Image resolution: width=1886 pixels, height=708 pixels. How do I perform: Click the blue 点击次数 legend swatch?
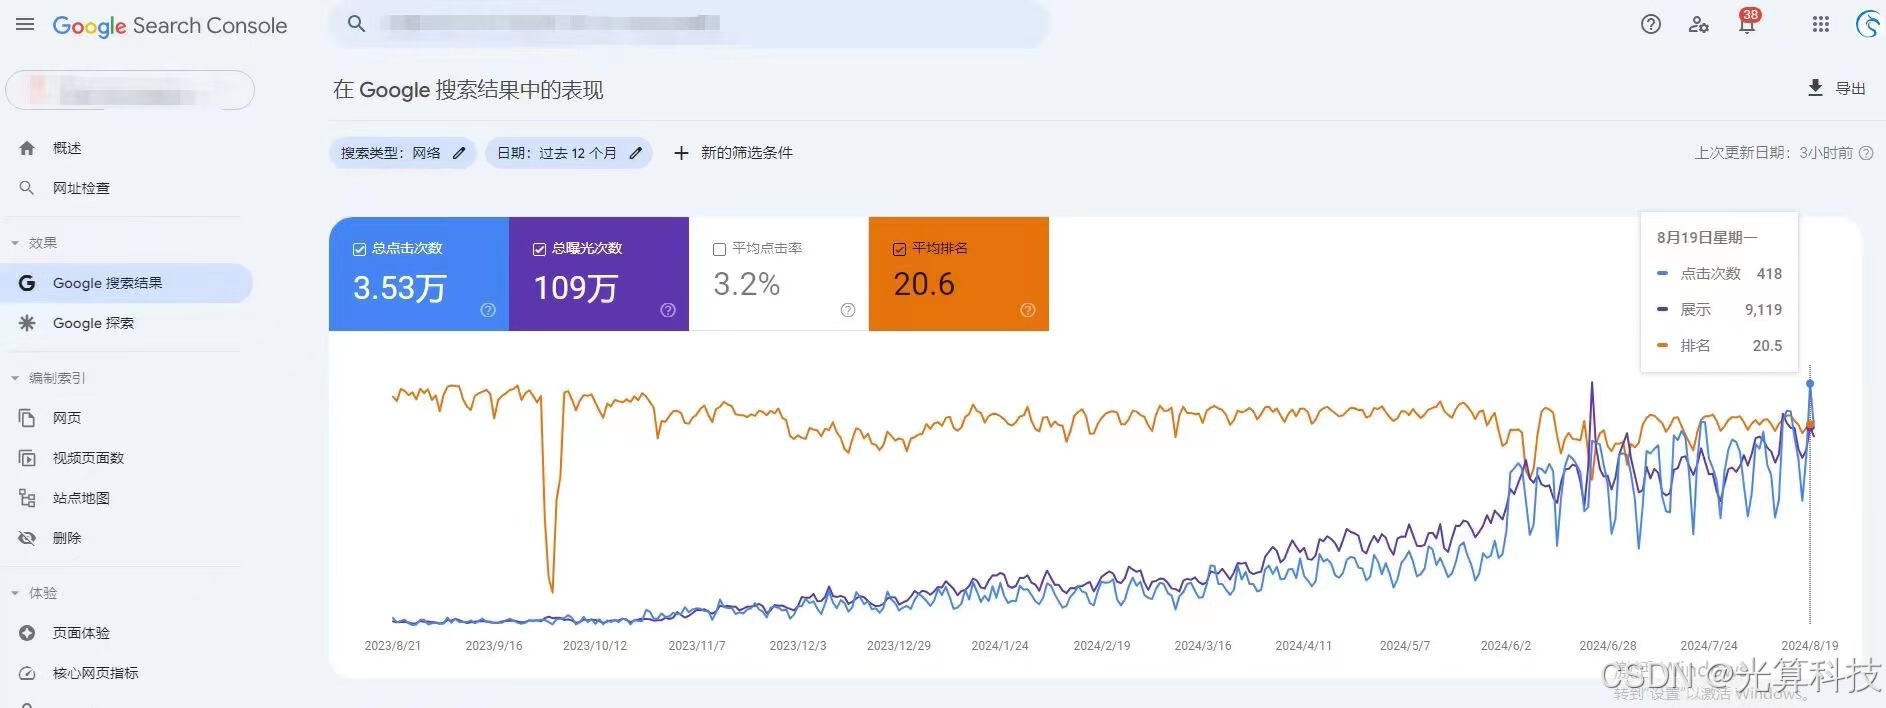coord(1662,273)
